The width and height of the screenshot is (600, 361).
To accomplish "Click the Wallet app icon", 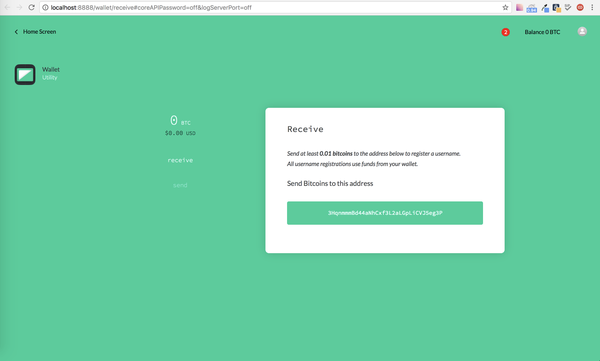I will 25,74.
